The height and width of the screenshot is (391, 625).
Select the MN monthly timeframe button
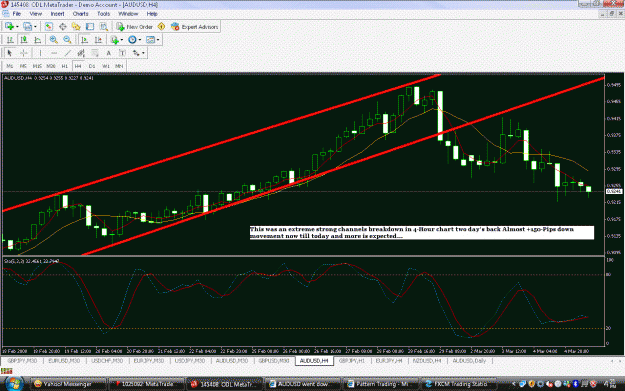[119, 66]
